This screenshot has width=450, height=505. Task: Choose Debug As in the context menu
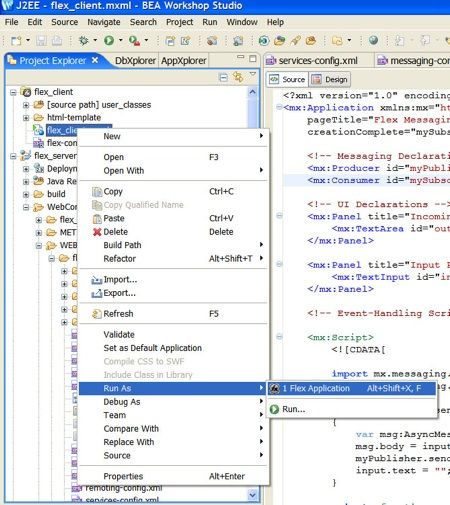click(173, 402)
